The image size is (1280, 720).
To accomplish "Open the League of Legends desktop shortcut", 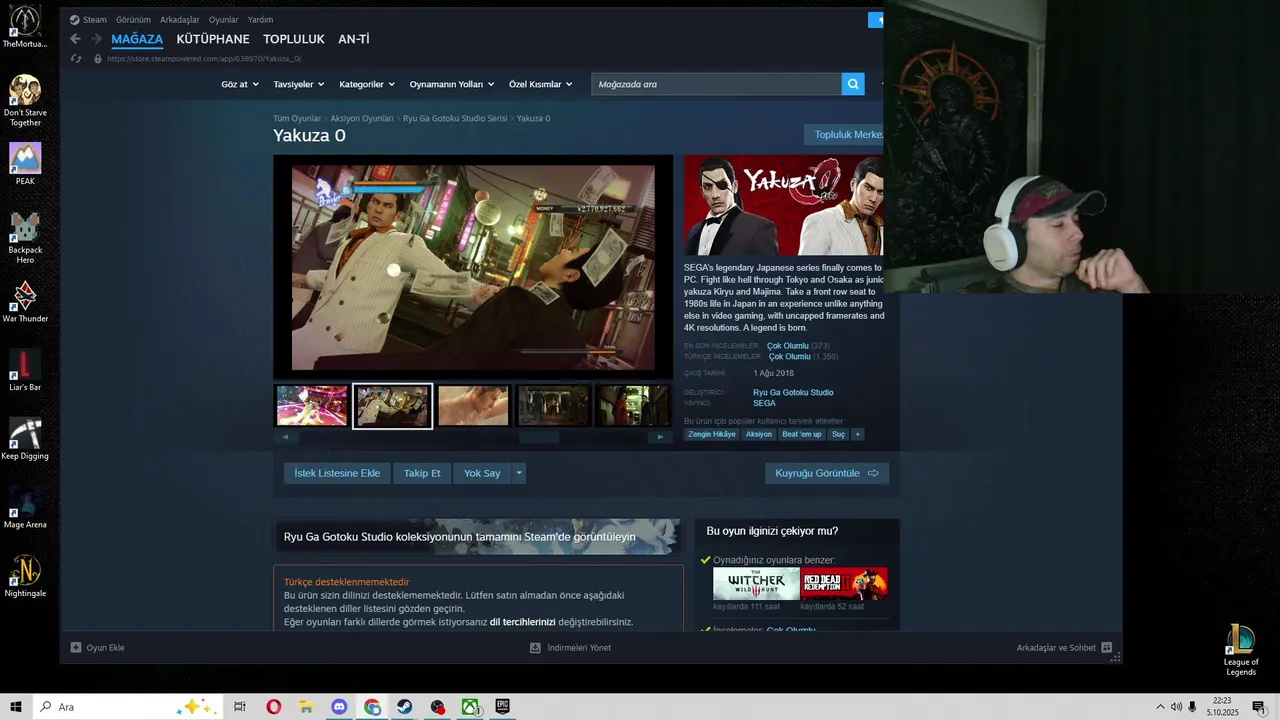I will [x=1241, y=650].
